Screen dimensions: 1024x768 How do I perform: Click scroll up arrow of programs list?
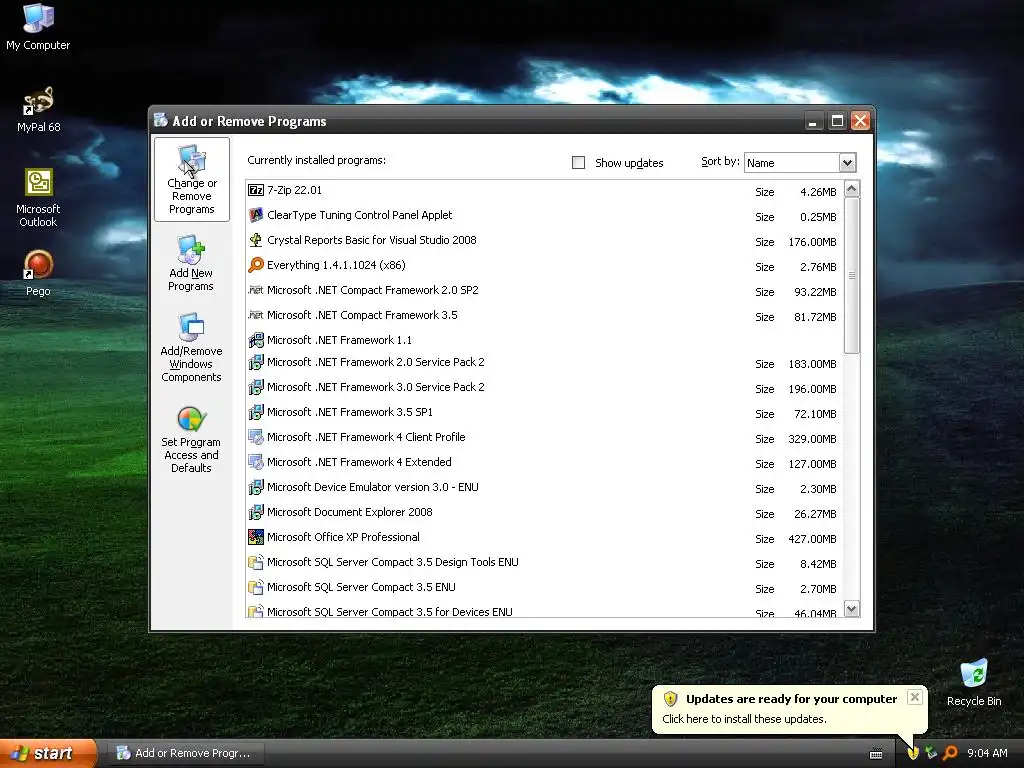coord(852,189)
